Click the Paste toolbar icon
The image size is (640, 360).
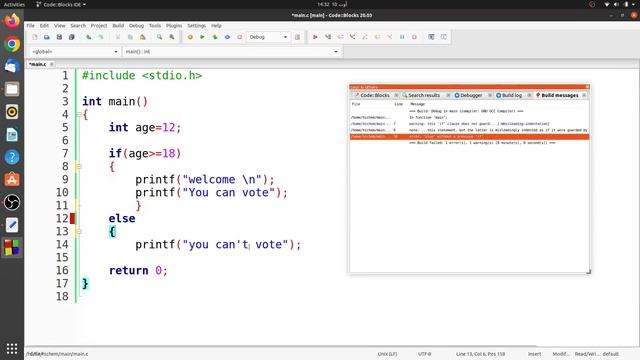pos(142,37)
